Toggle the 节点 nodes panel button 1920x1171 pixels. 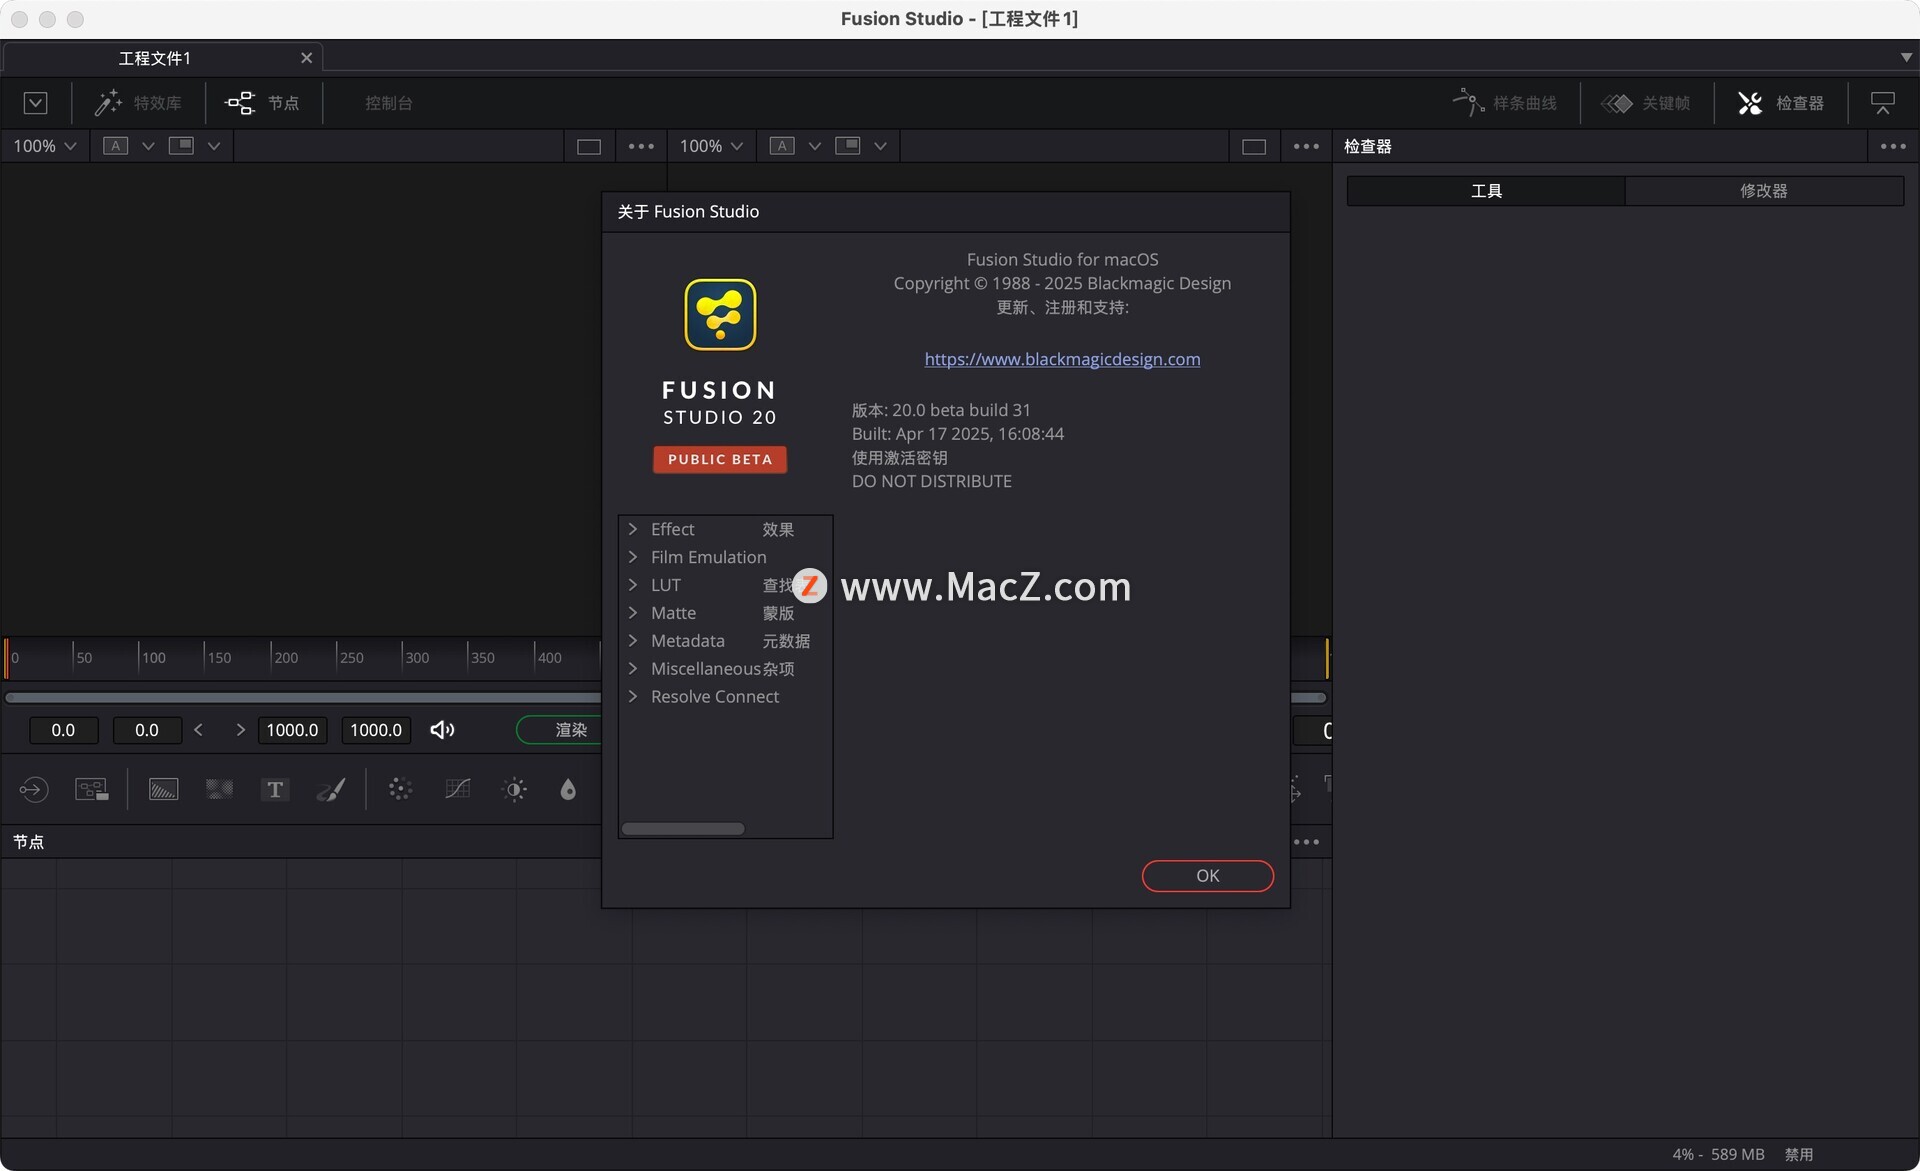[263, 103]
